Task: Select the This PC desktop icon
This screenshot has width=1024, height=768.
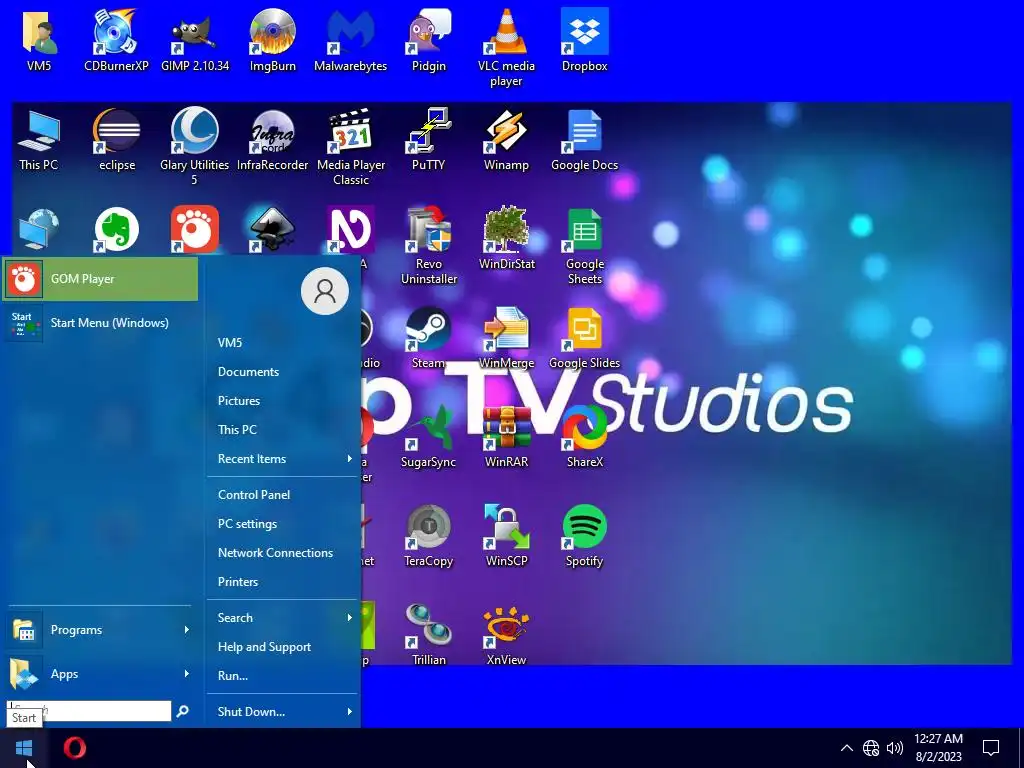Action: tap(39, 139)
